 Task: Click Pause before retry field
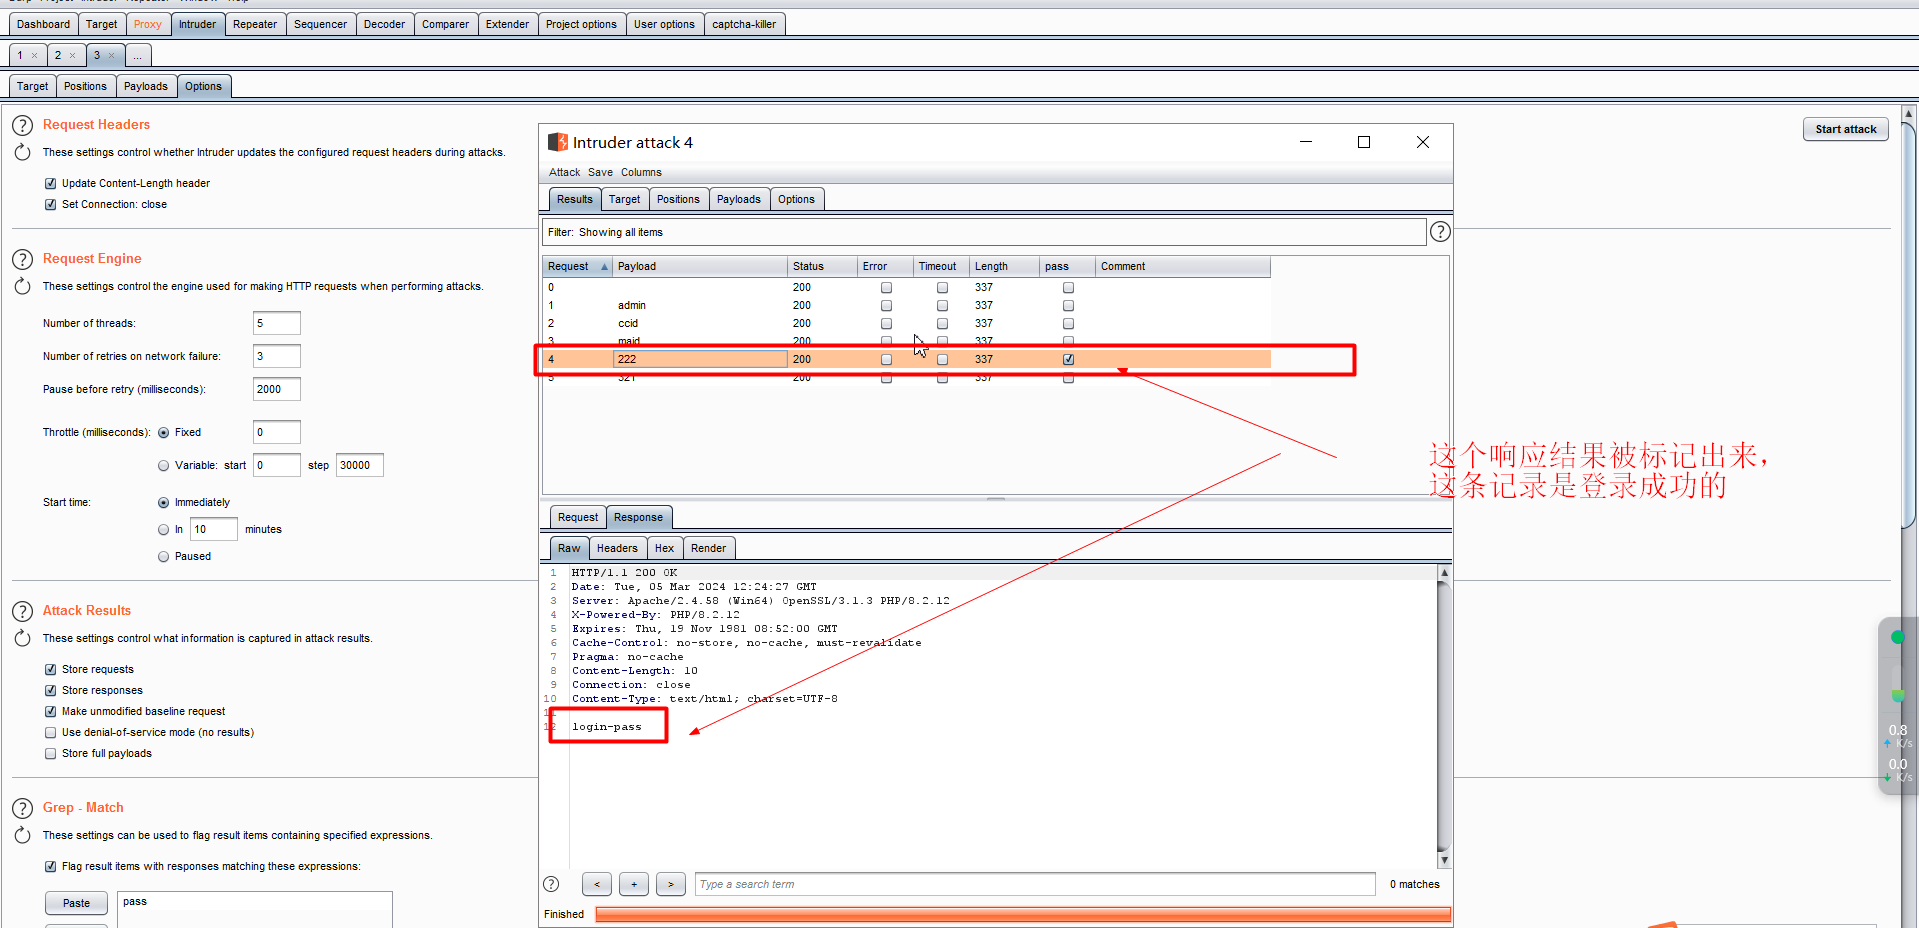tap(276, 389)
